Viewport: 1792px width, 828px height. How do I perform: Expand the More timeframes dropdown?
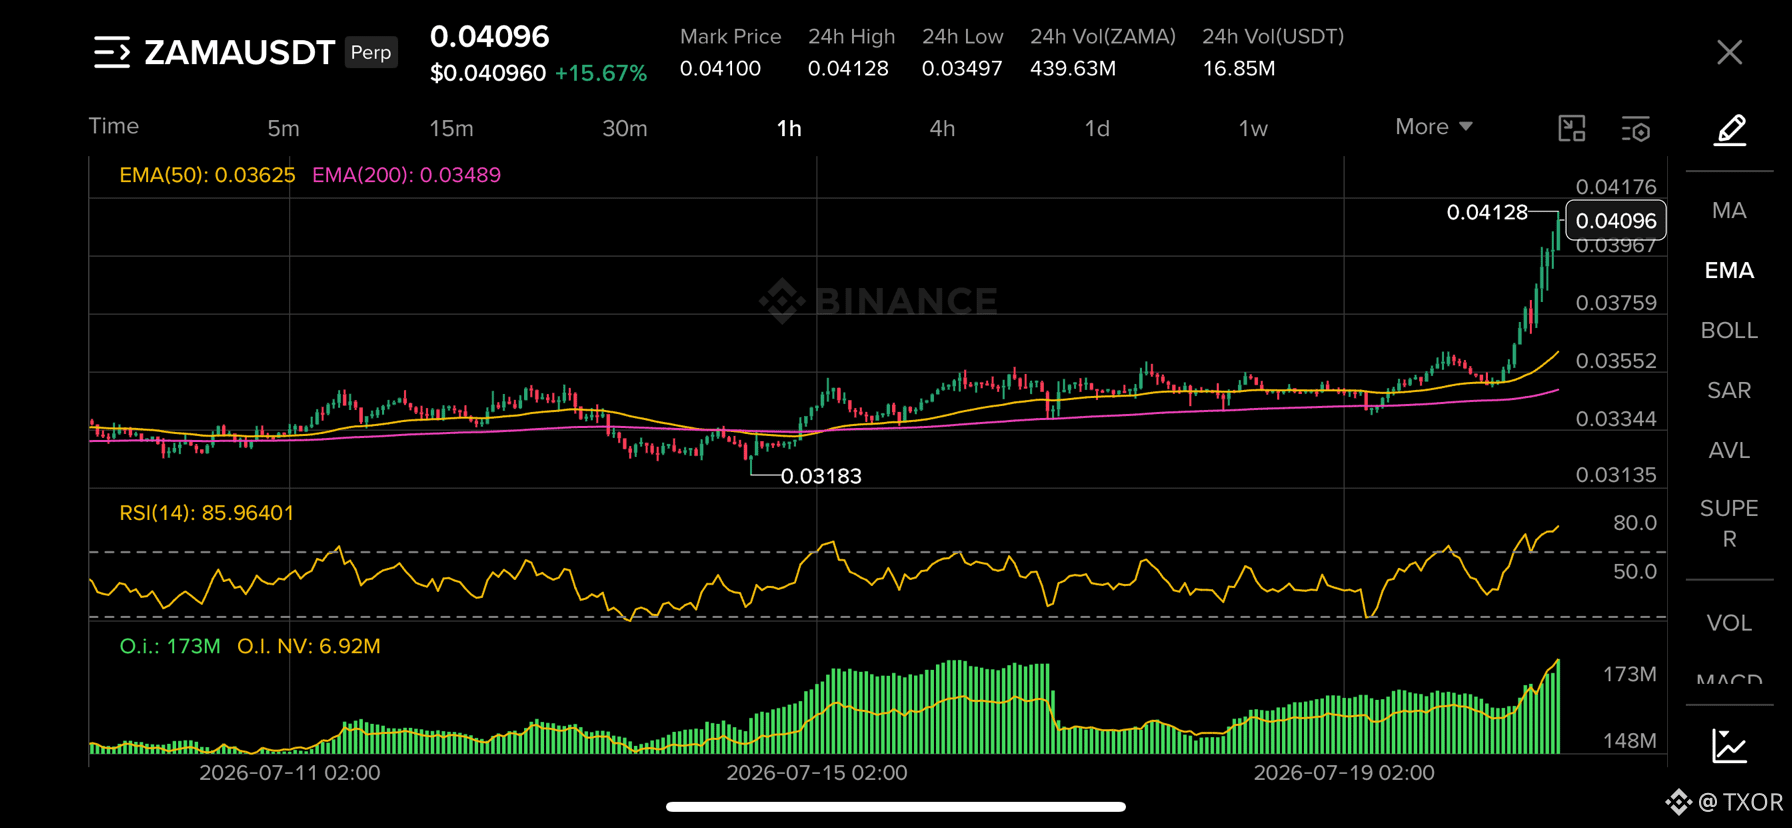point(1434,127)
